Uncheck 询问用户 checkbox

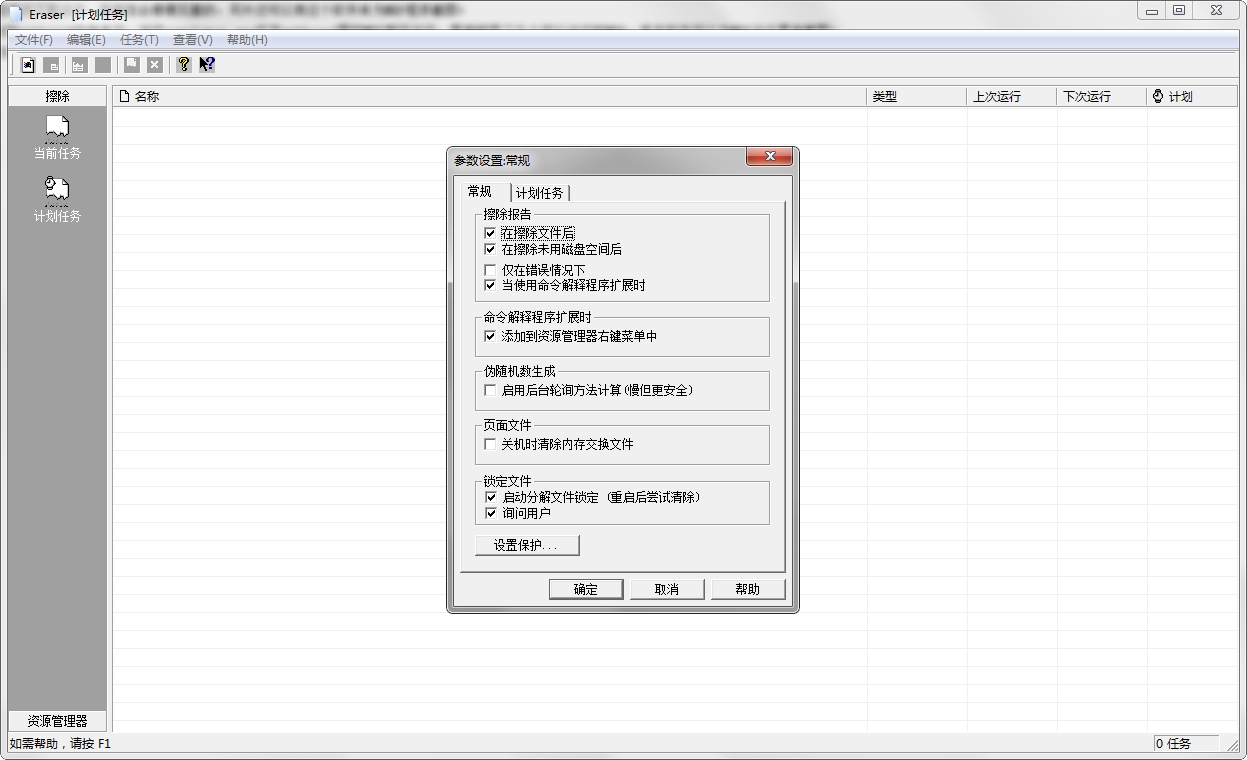[490, 513]
